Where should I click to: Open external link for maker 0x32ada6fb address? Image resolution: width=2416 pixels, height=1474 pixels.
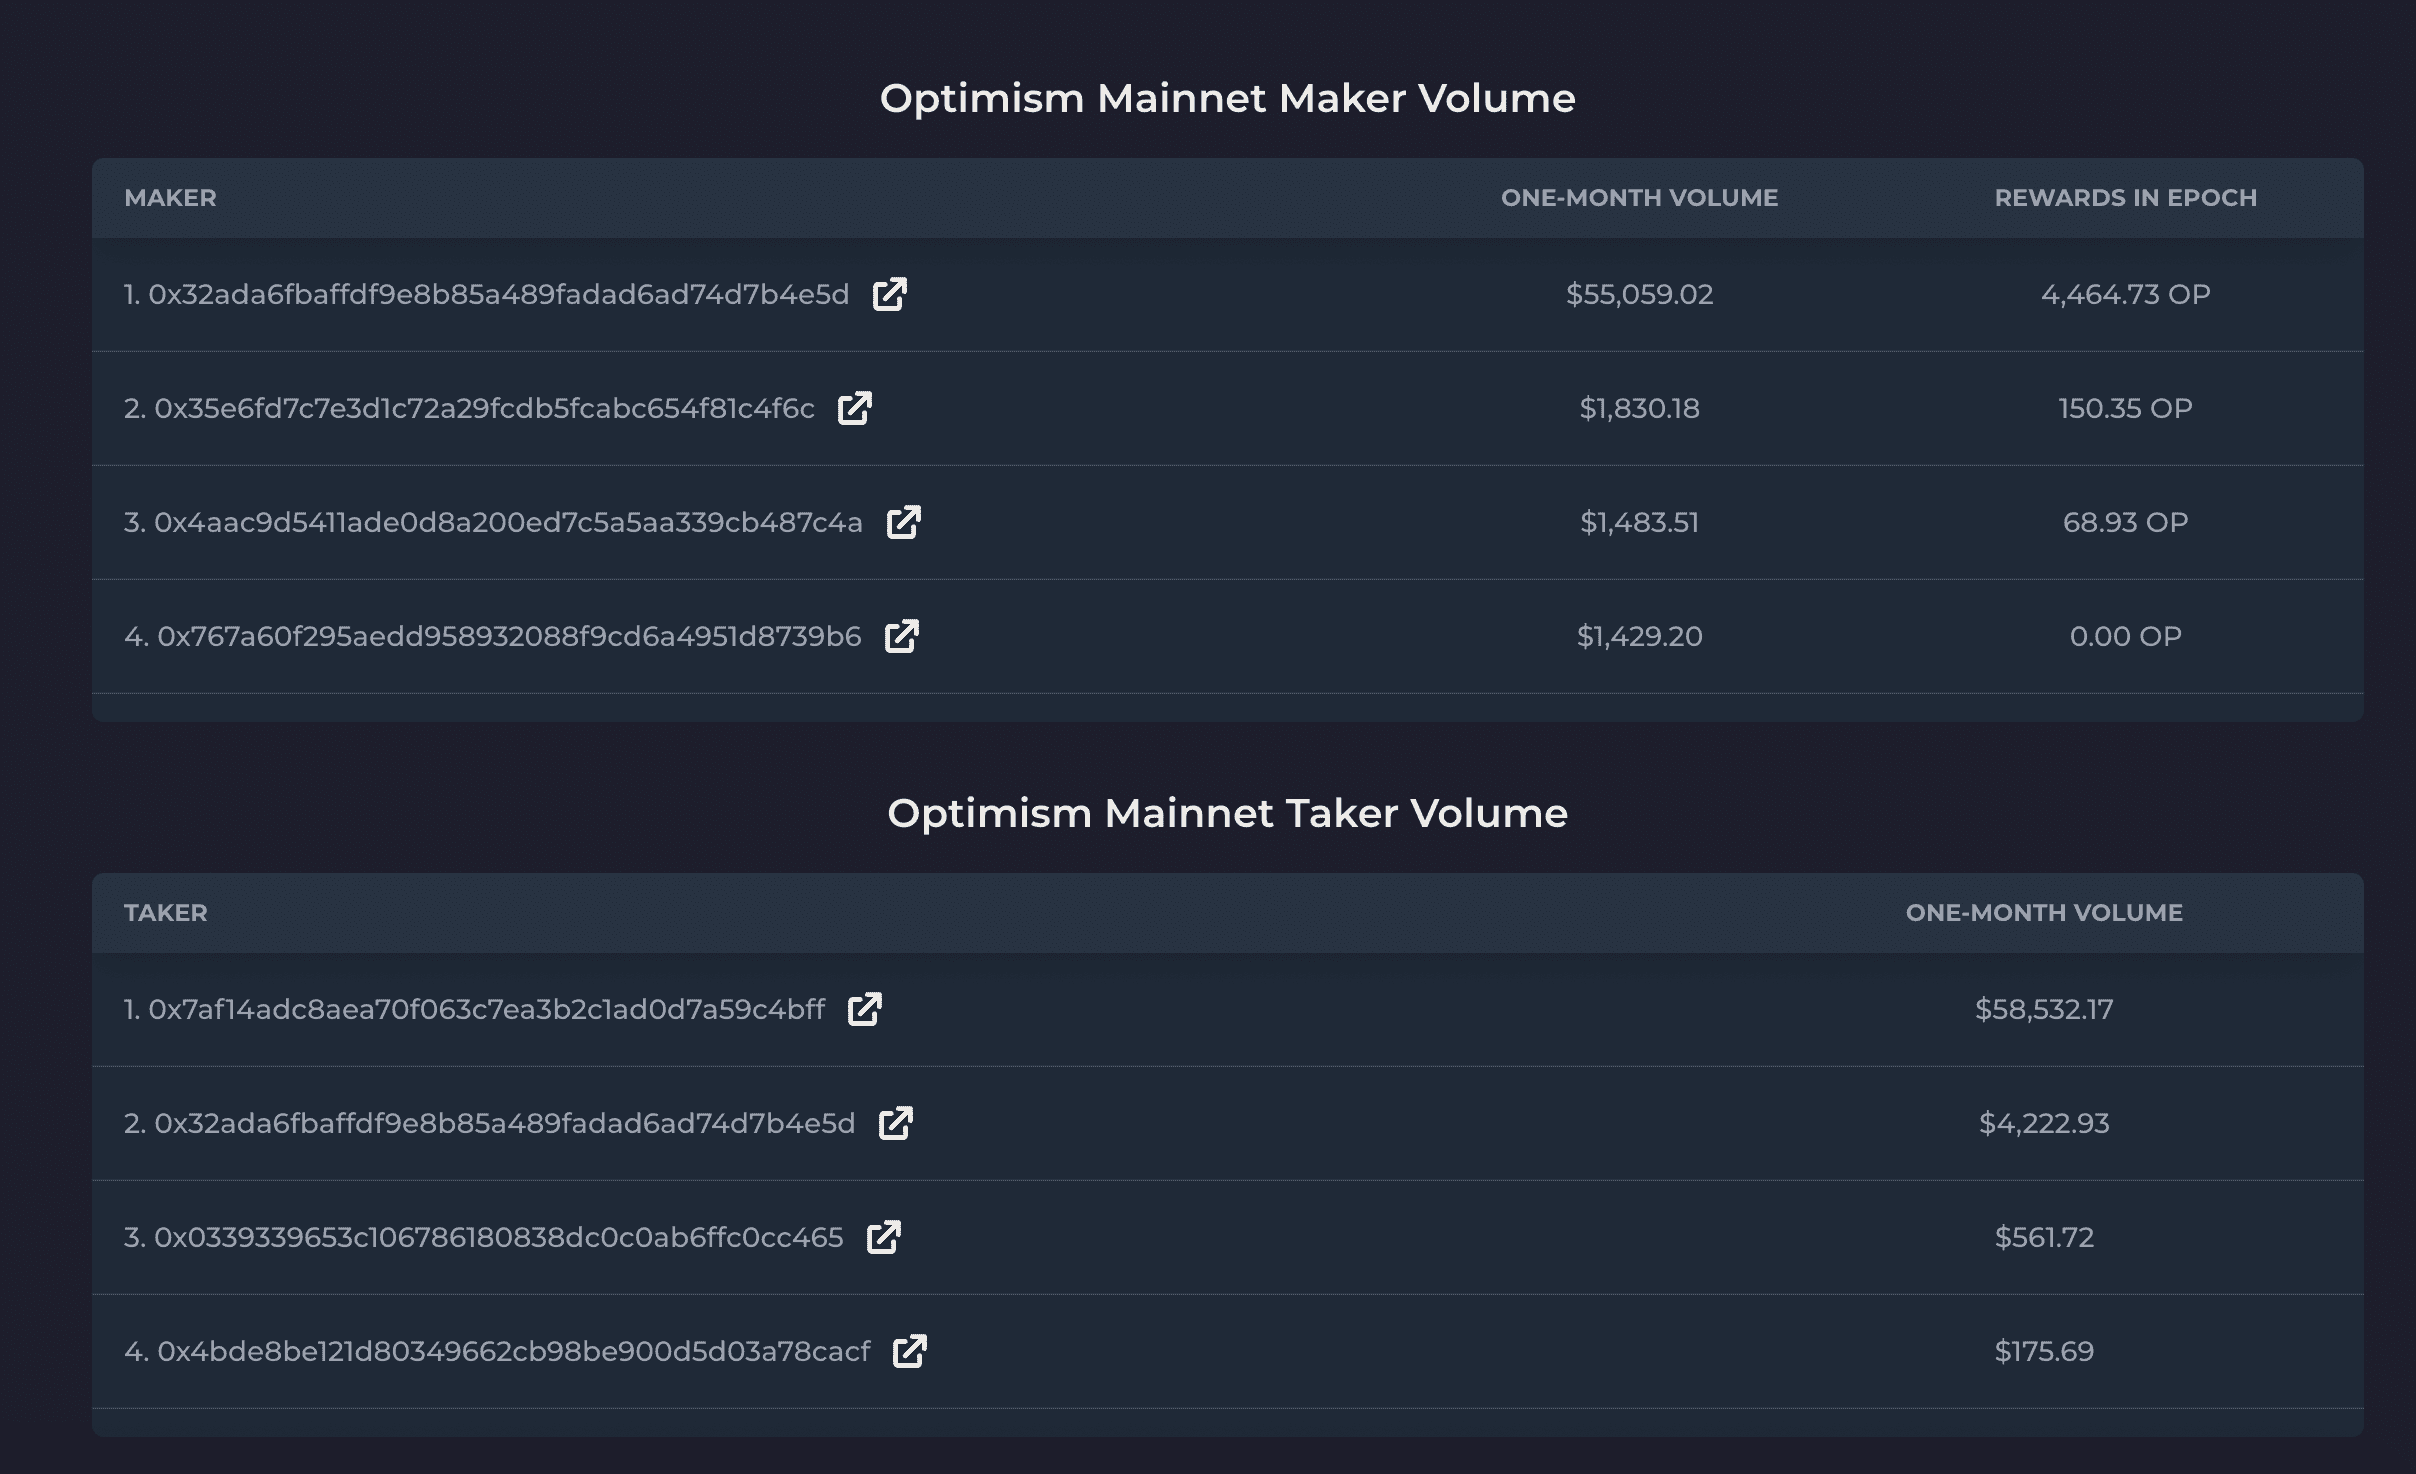click(889, 295)
